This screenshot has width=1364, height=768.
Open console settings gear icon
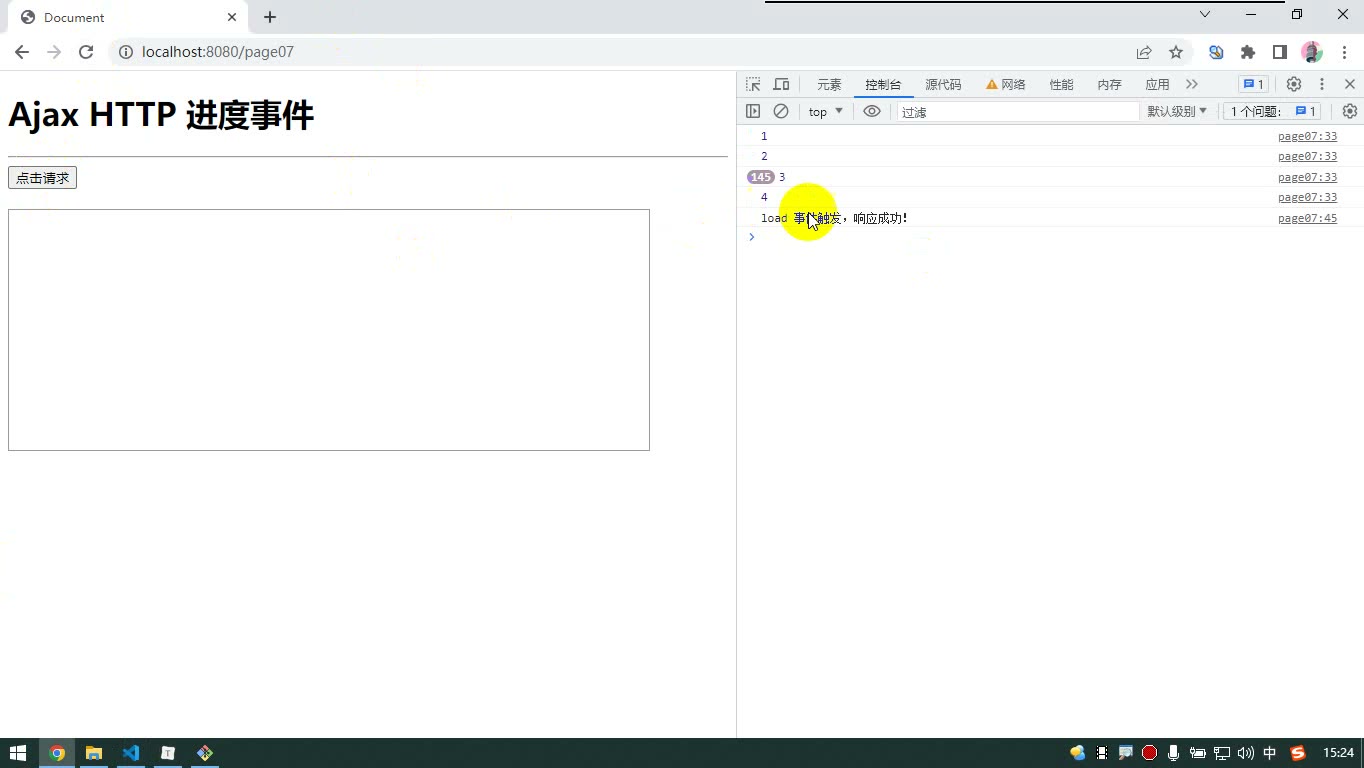(1350, 111)
